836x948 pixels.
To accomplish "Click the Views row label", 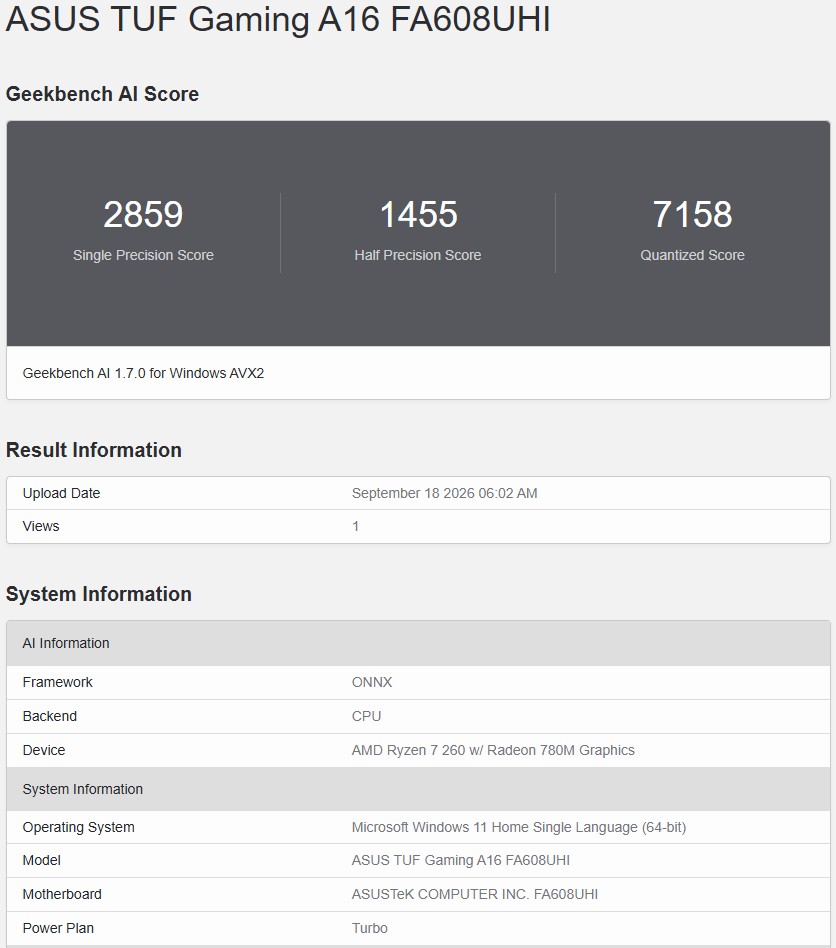I will click(x=41, y=526).
